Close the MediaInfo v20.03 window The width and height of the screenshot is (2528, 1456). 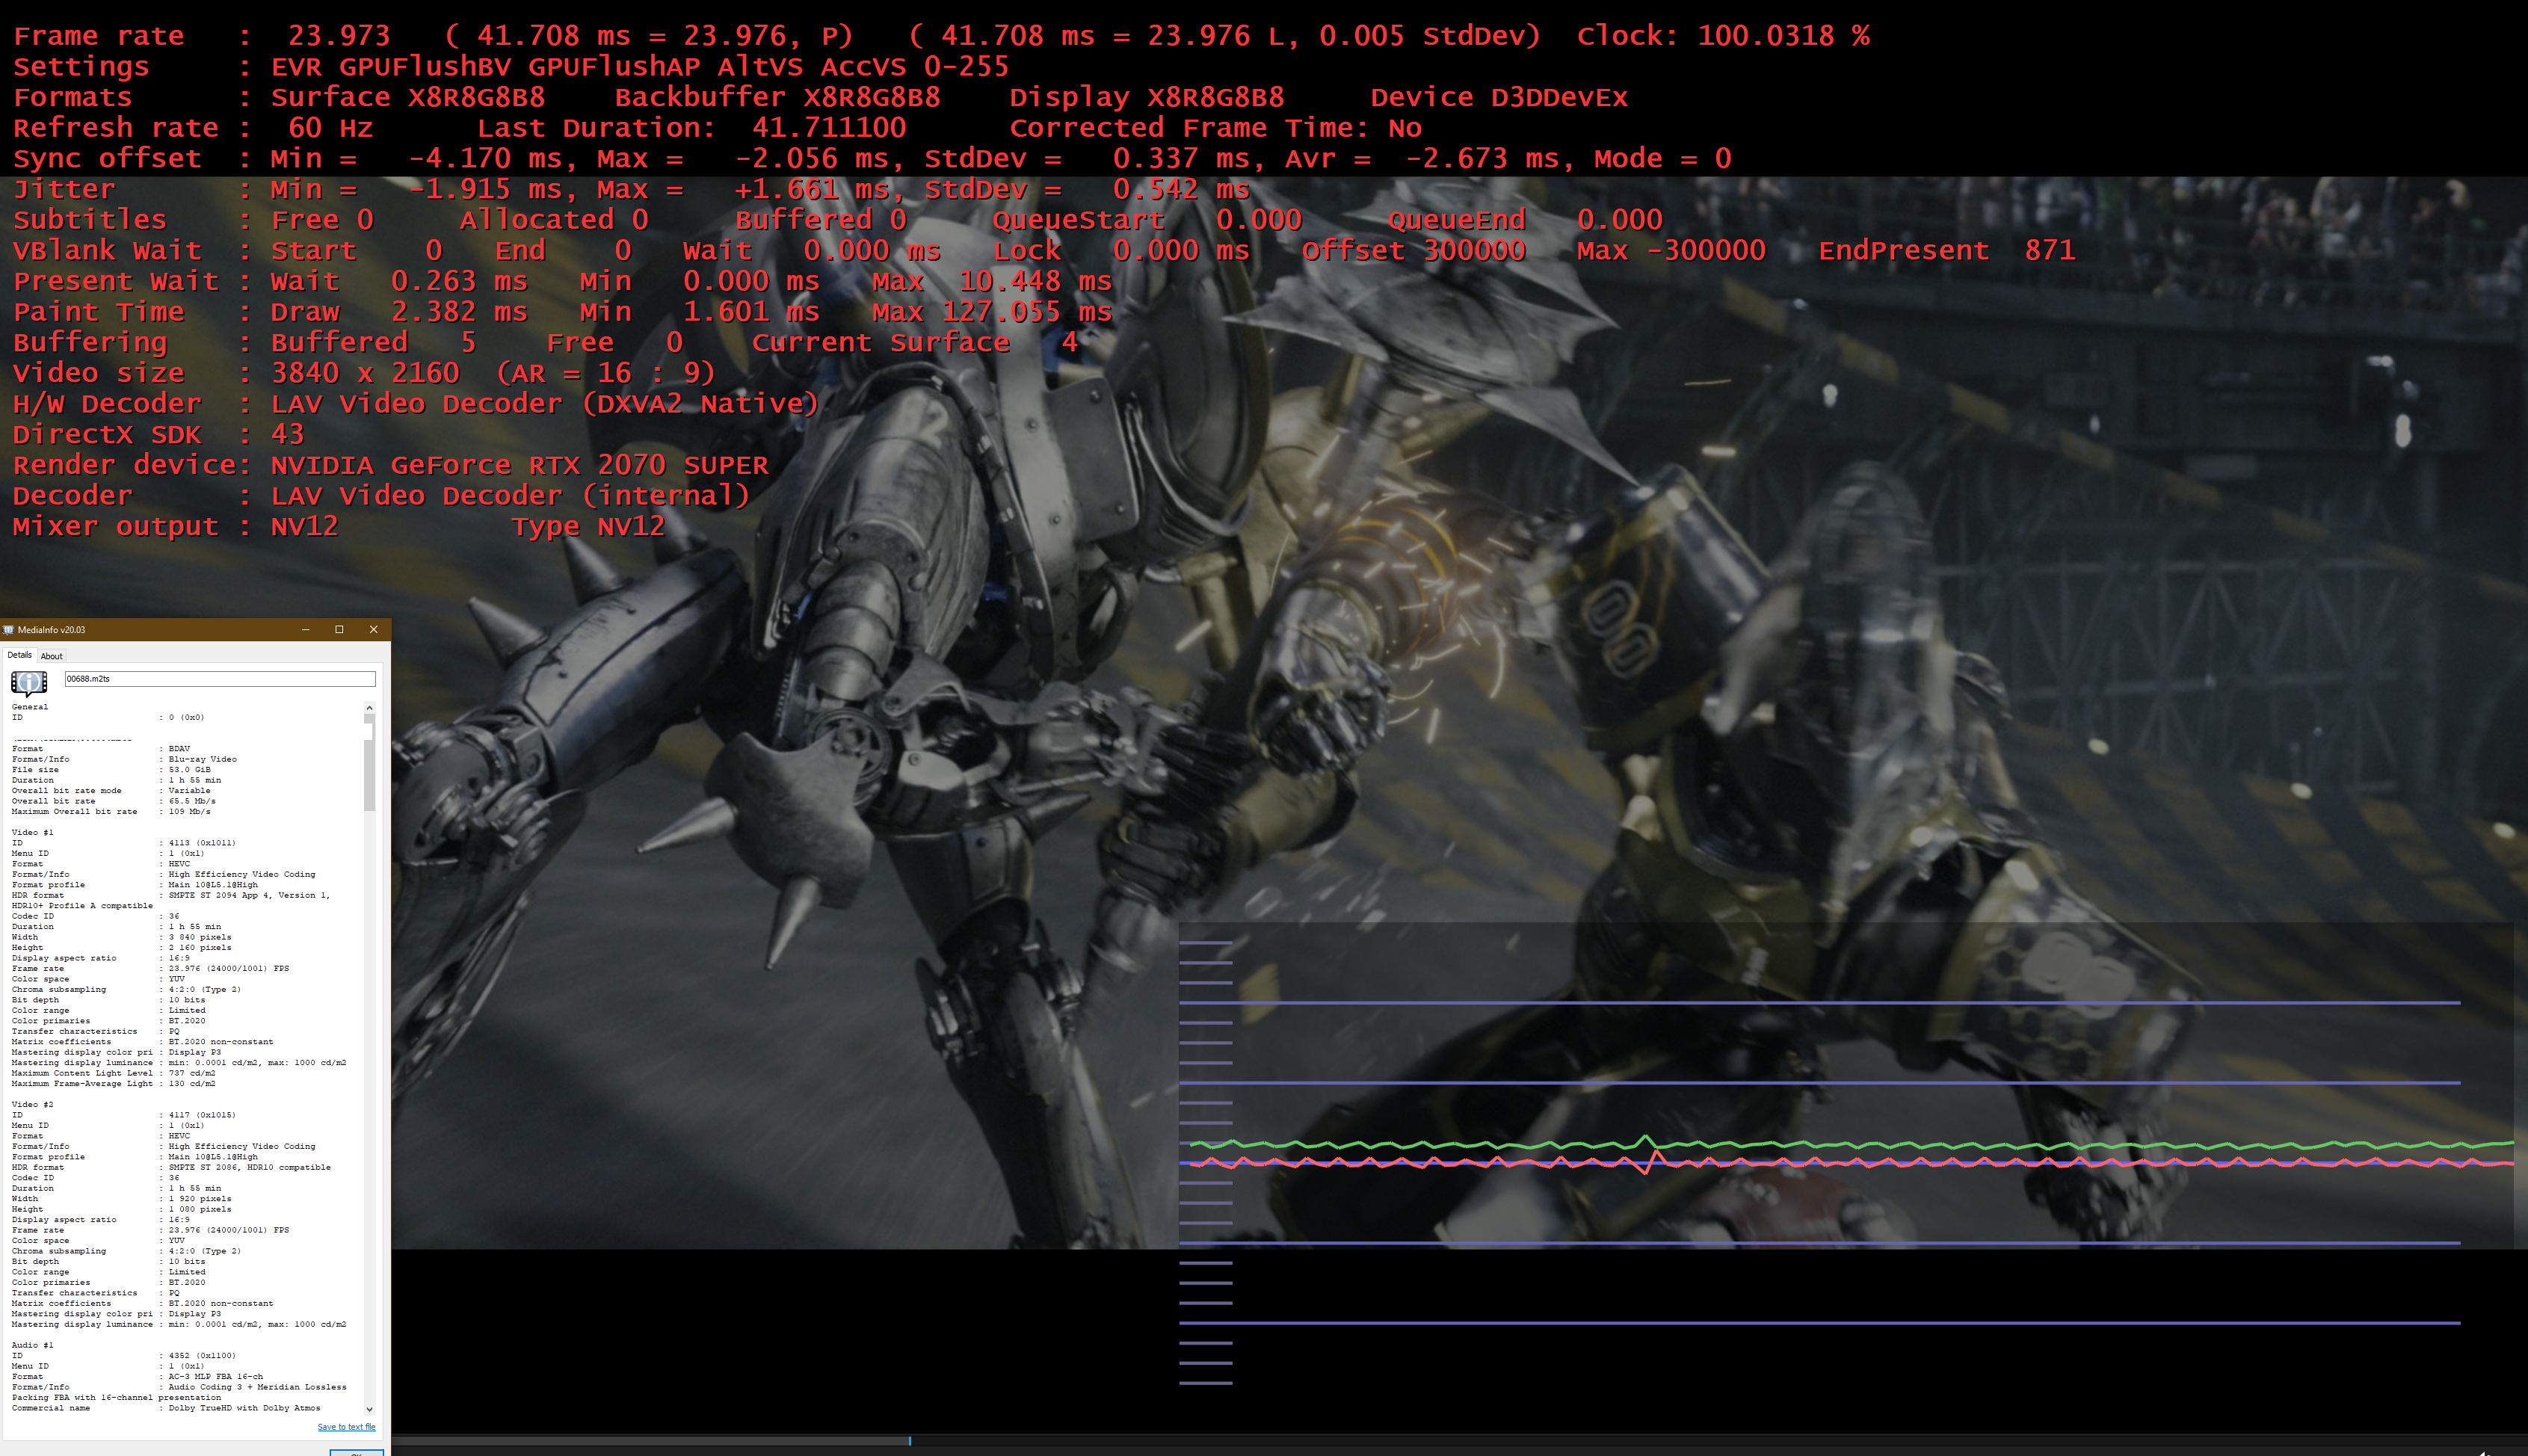[373, 630]
